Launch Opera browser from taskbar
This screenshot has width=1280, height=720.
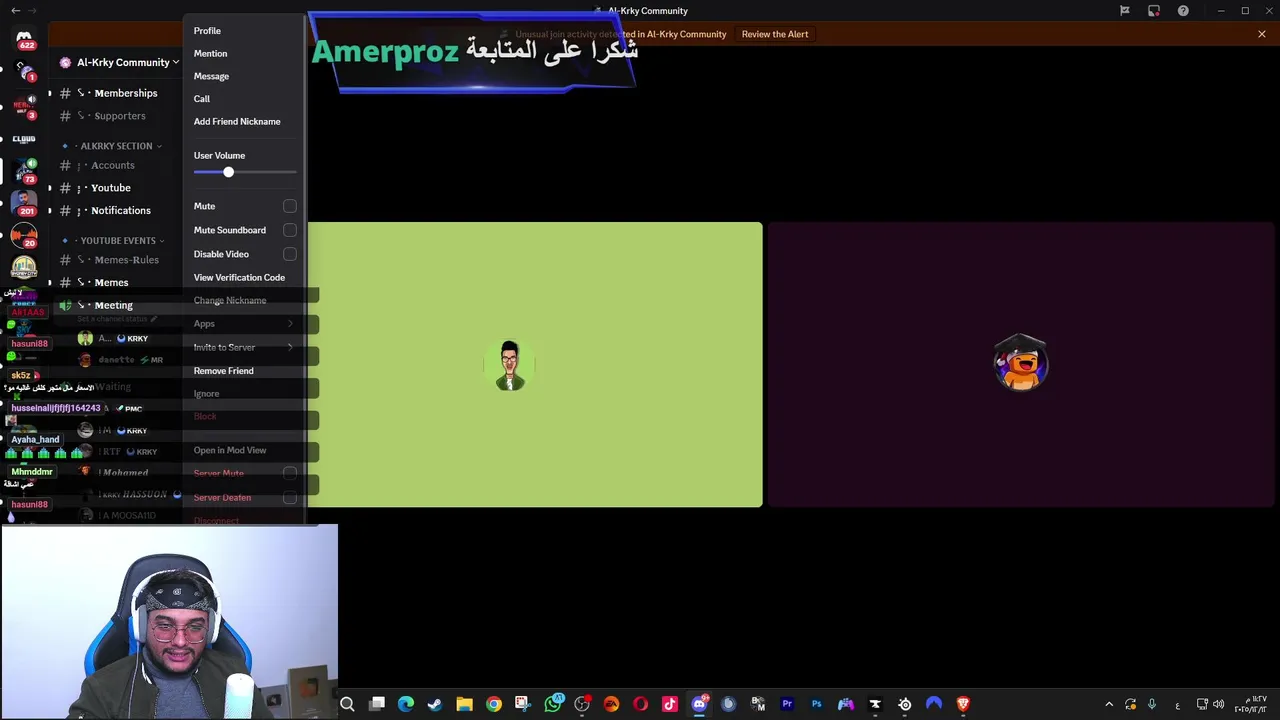click(x=640, y=704)
